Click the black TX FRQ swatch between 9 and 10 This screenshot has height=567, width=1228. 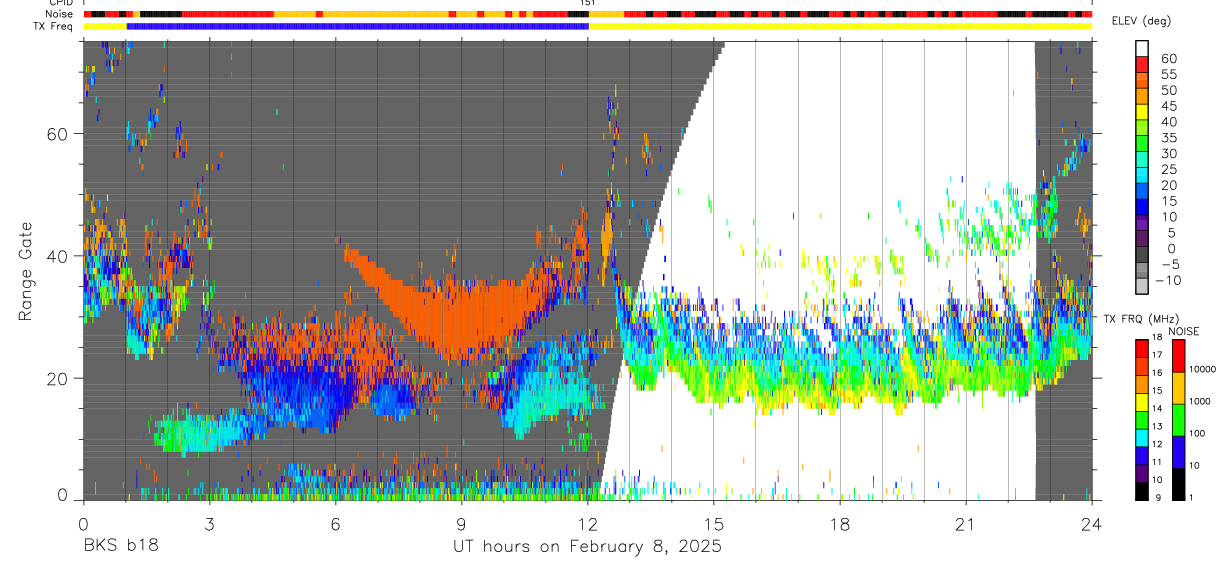click(1141, 490)
